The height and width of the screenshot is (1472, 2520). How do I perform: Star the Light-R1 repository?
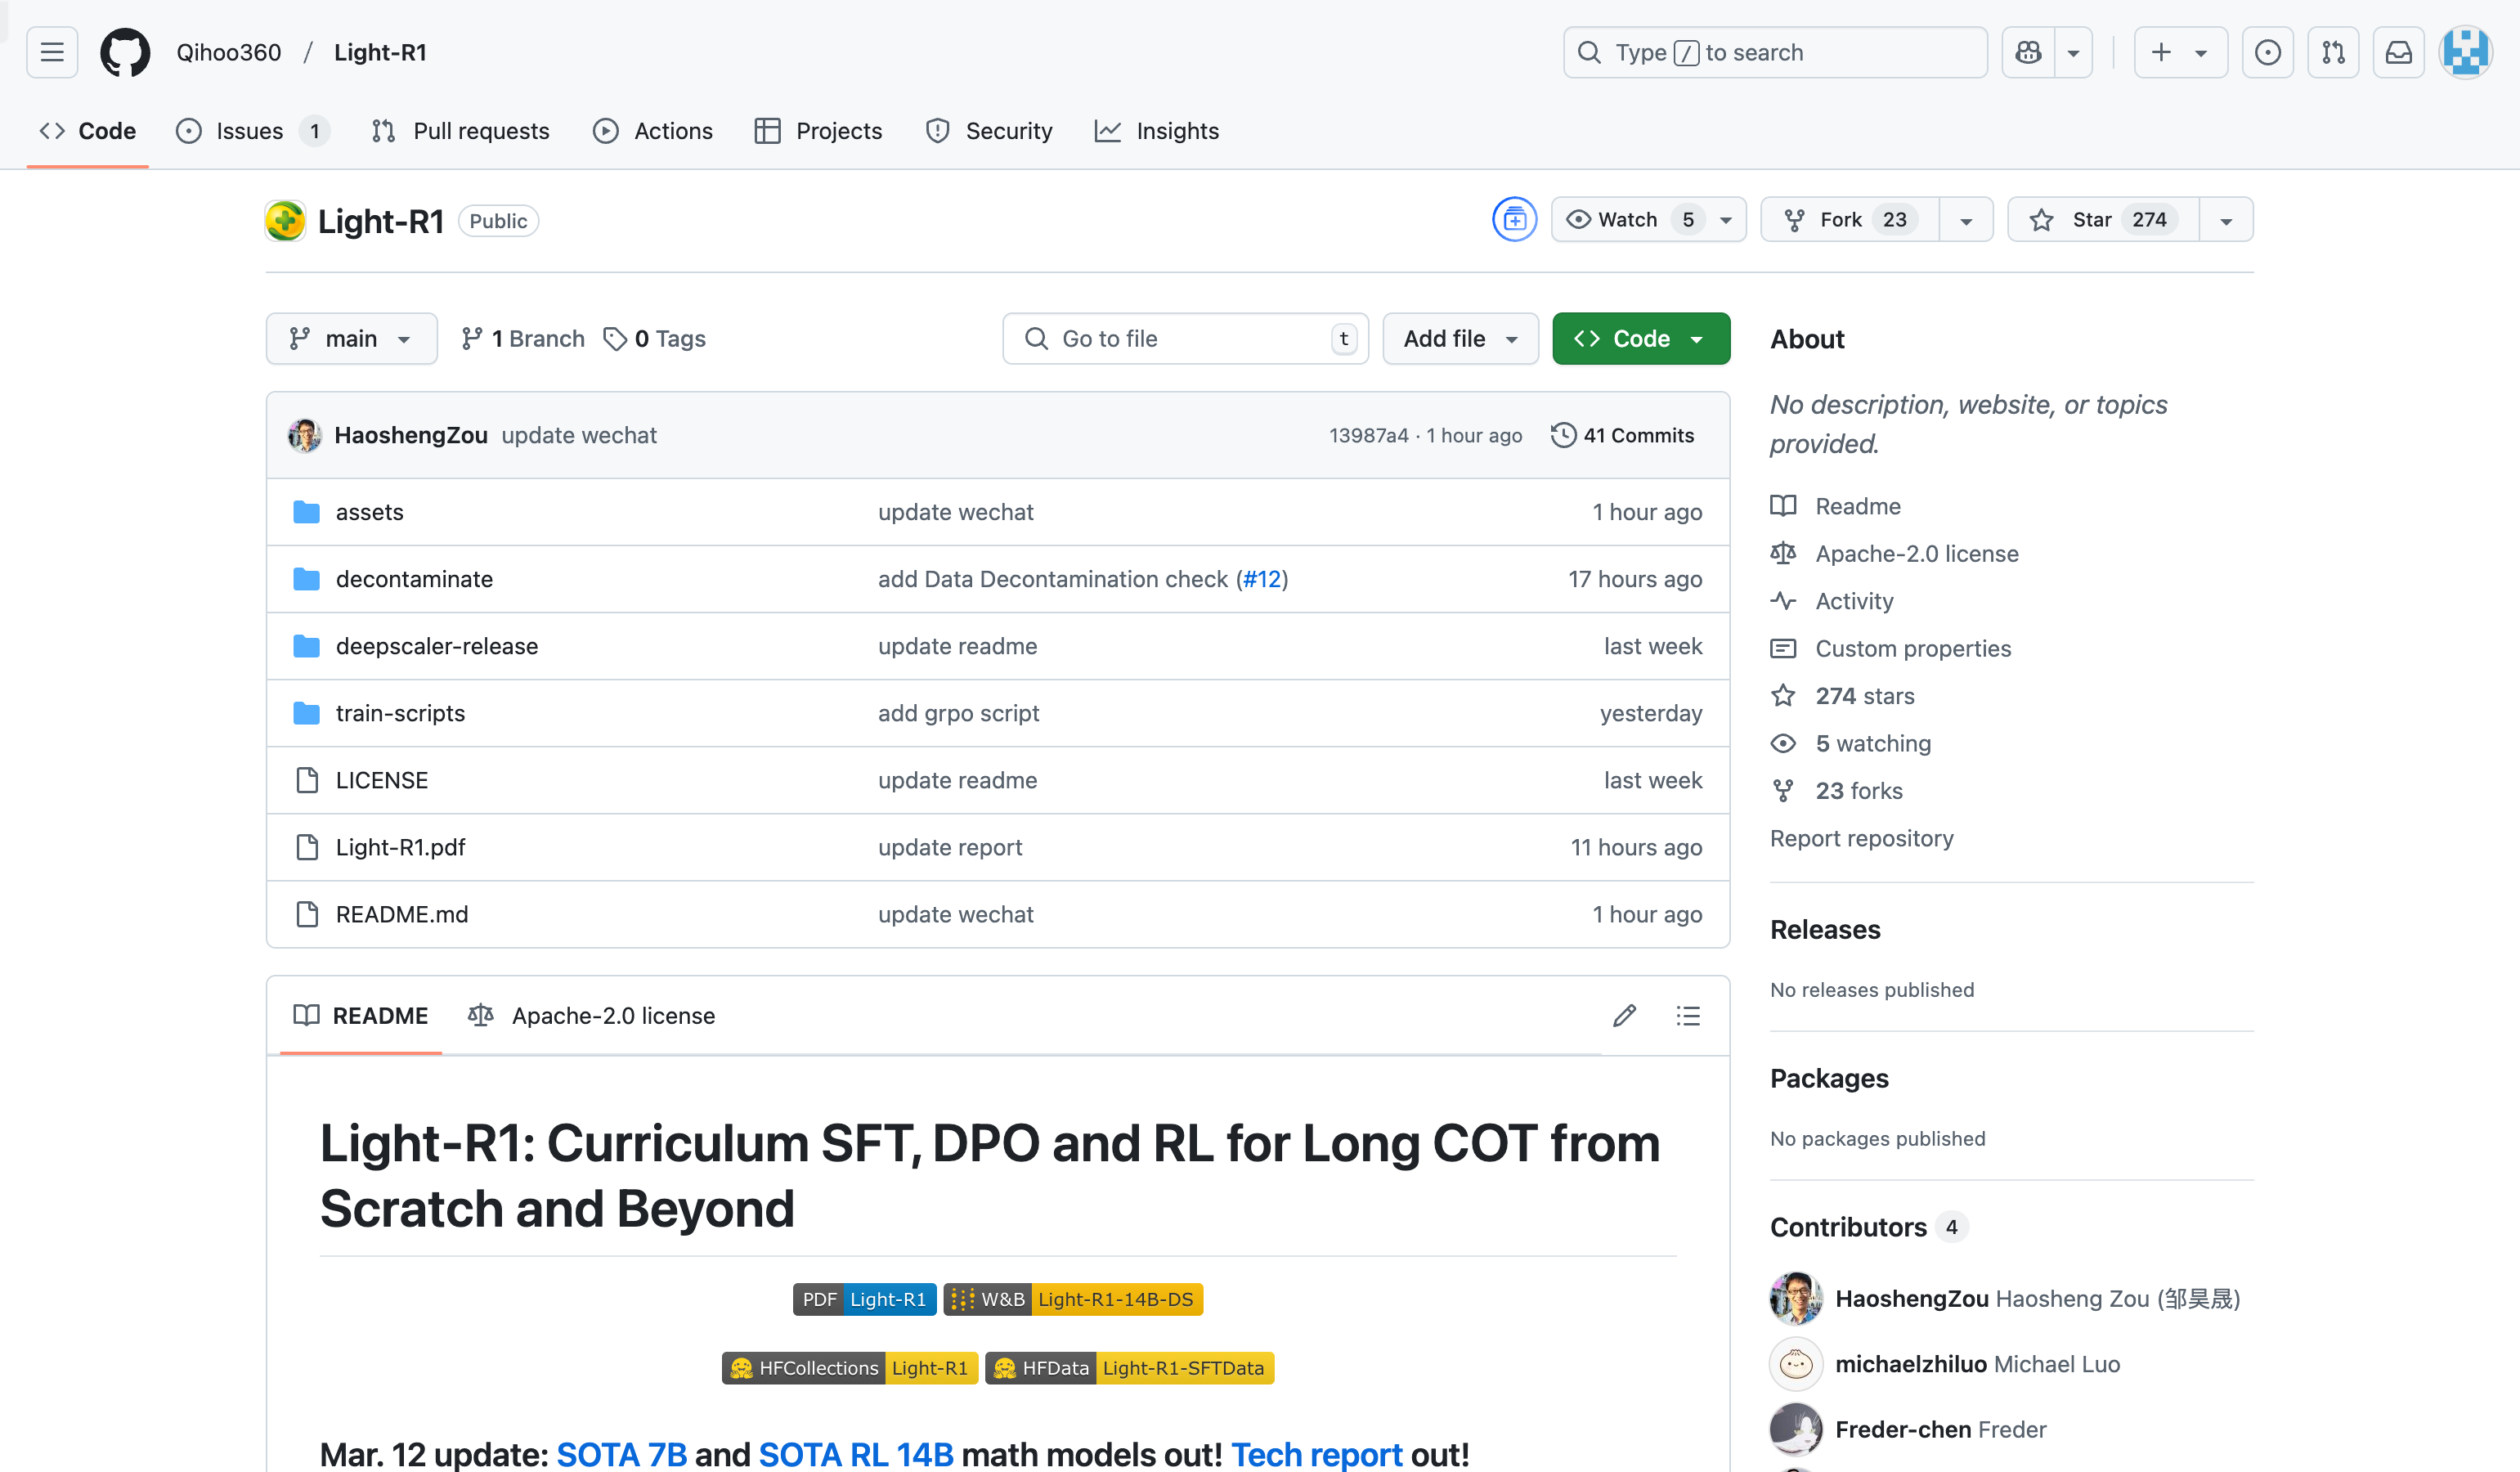point(2104,219)
